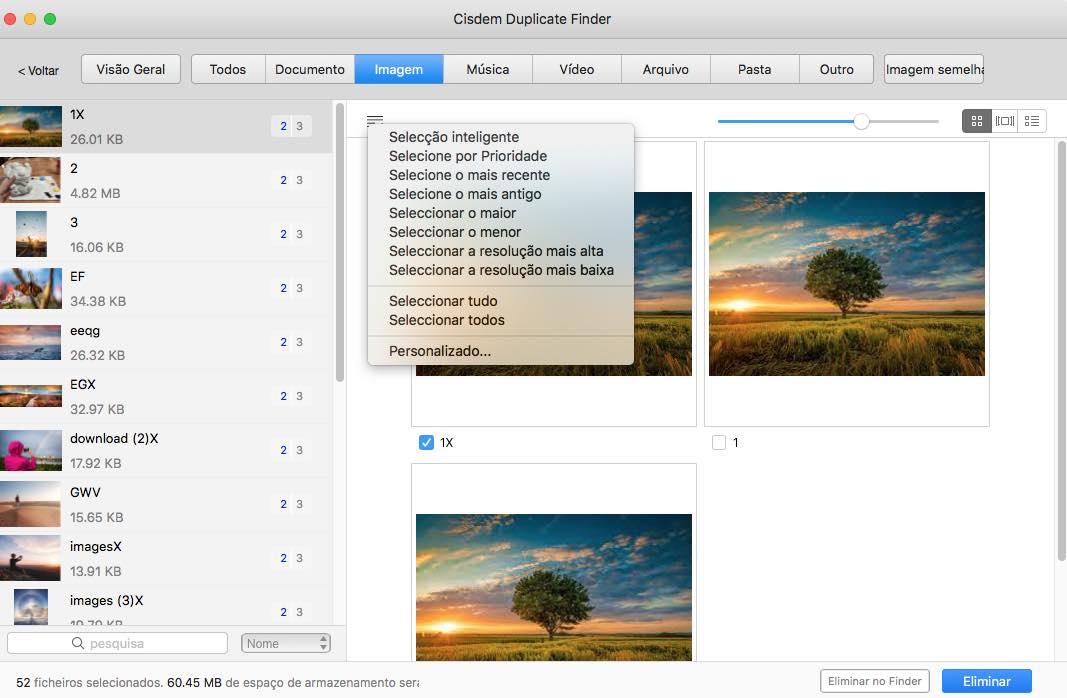1067x698 pixels.
Task: Switch to list view
Action: coord(1032,121)
